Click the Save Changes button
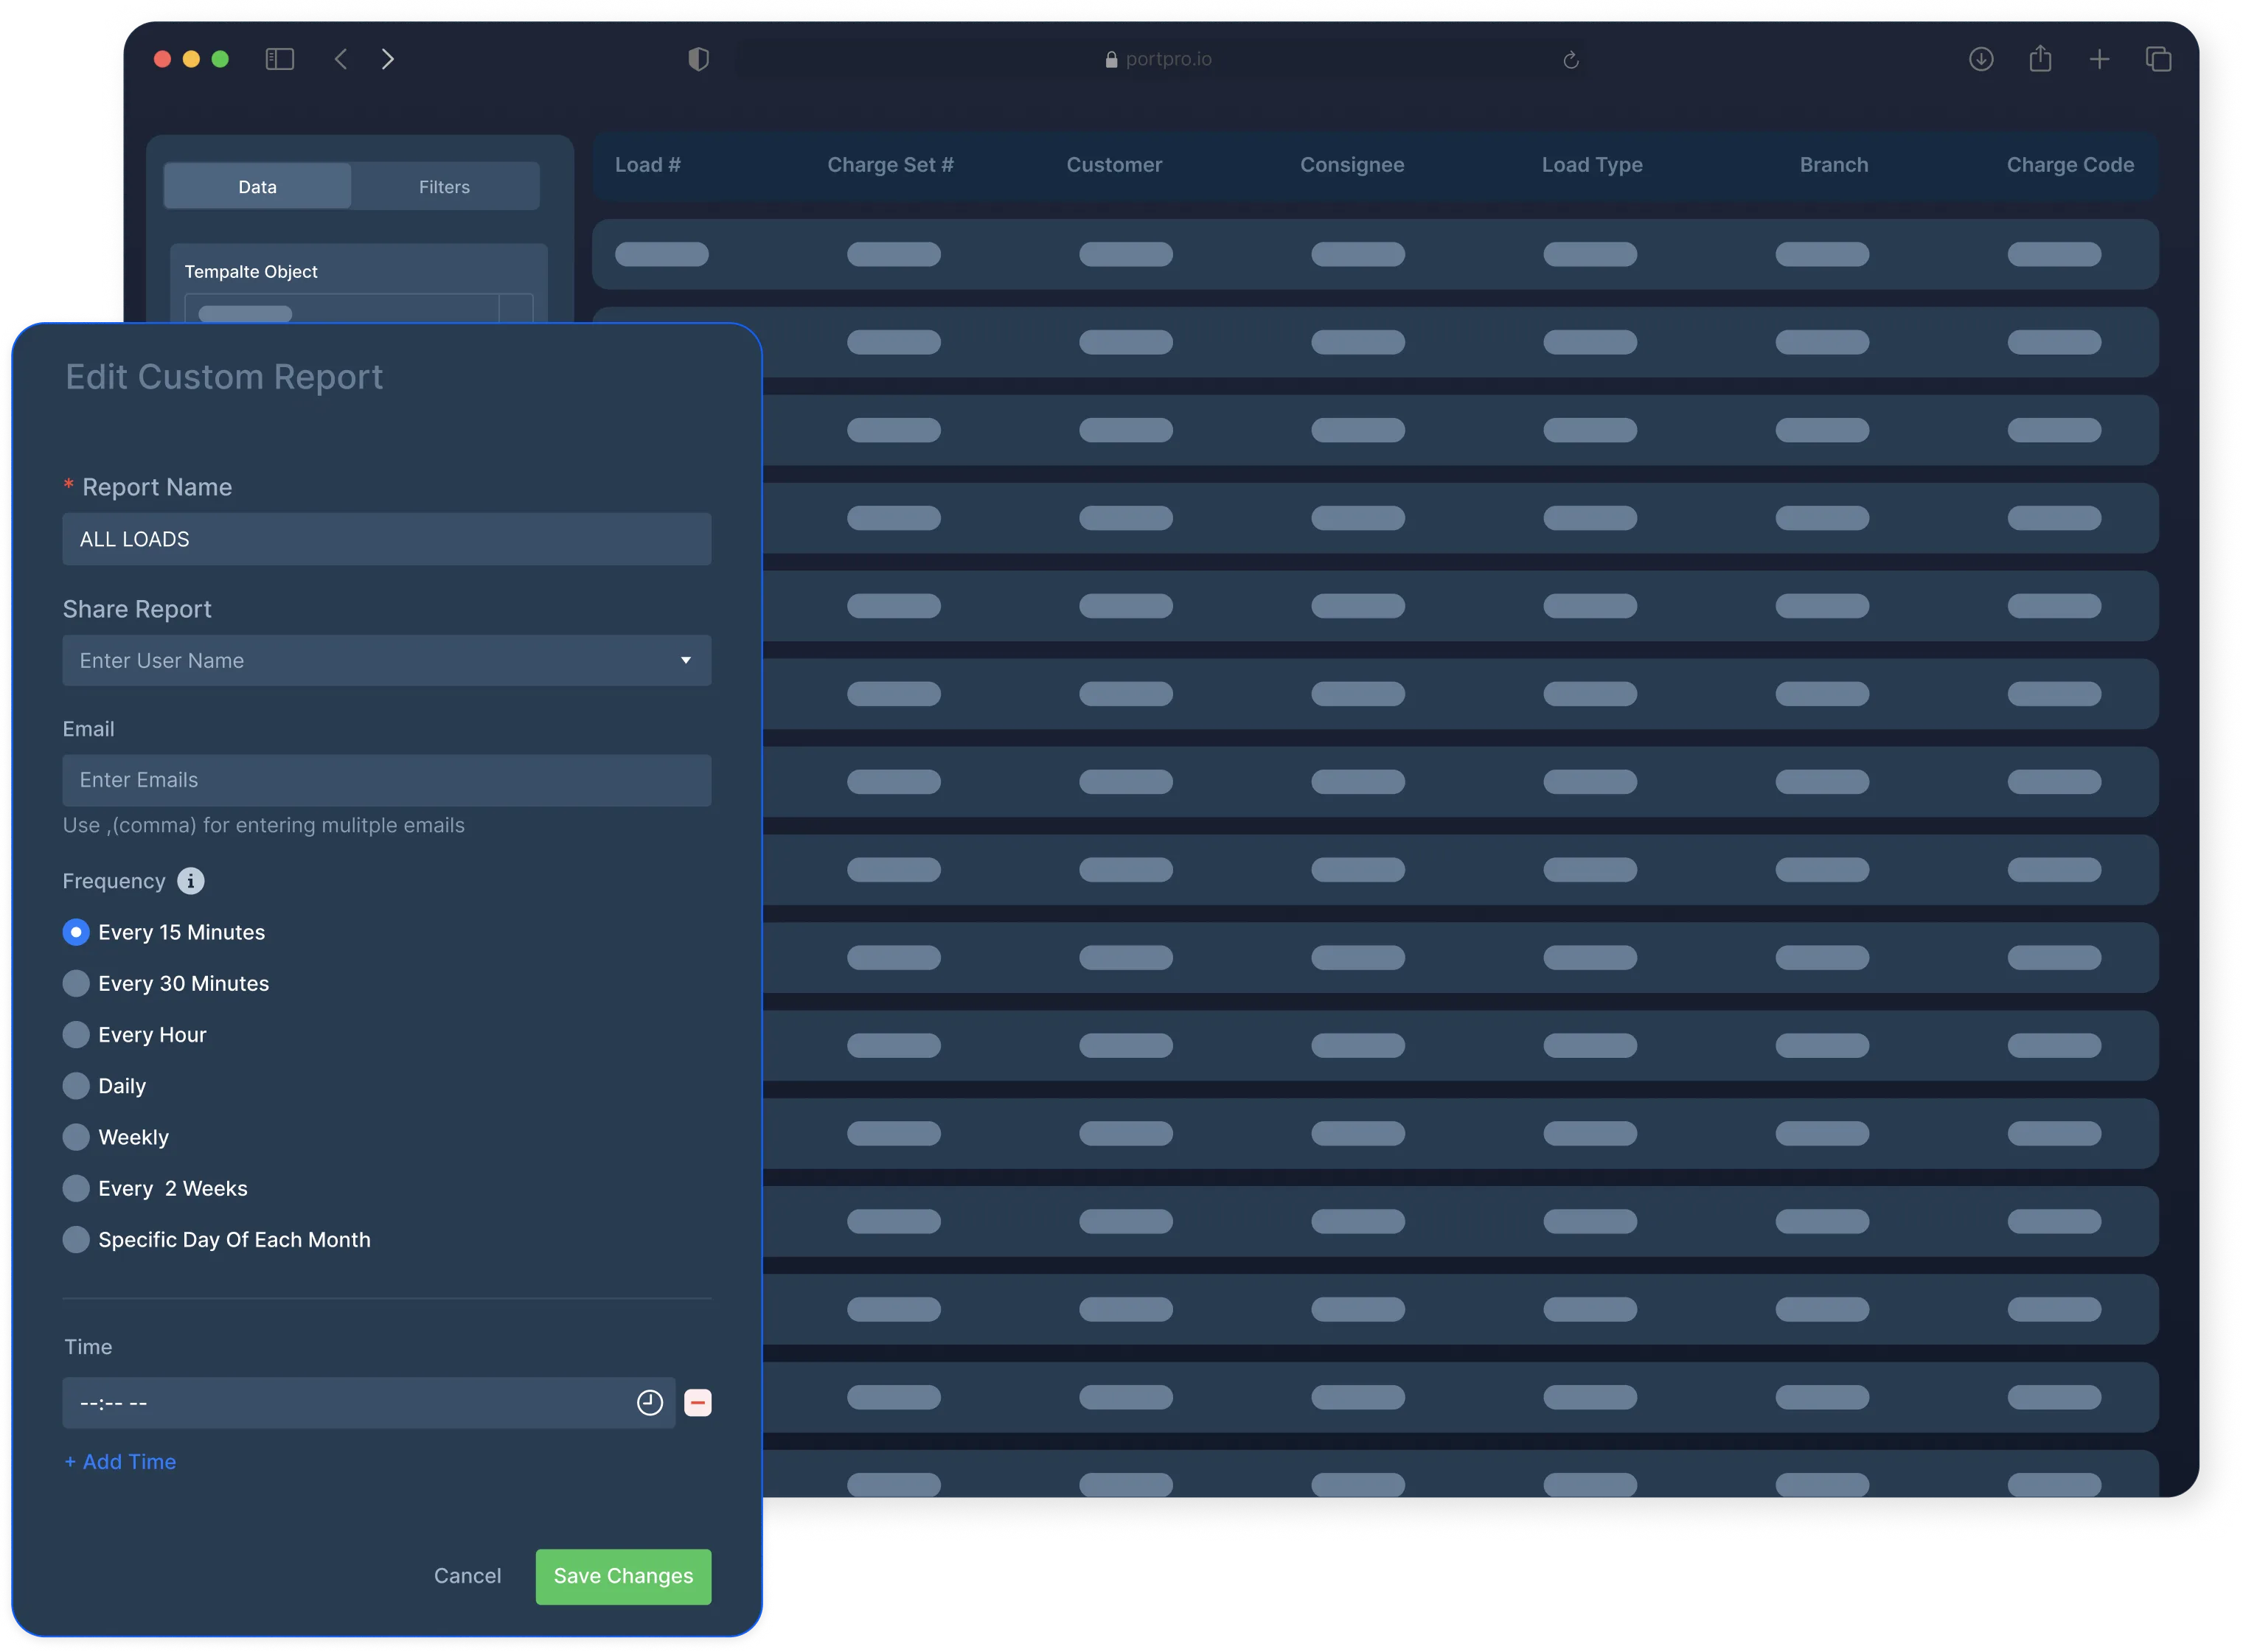Screen dimensions: 2243x1652 (x=623, y=1576)
